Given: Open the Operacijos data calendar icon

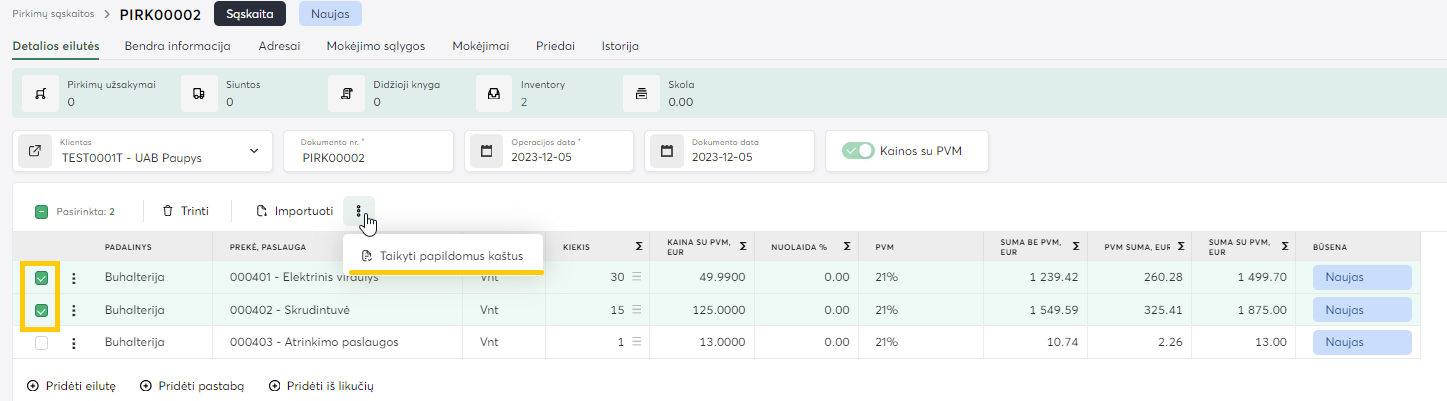Looking at the screenshot, I should (487, 151).
